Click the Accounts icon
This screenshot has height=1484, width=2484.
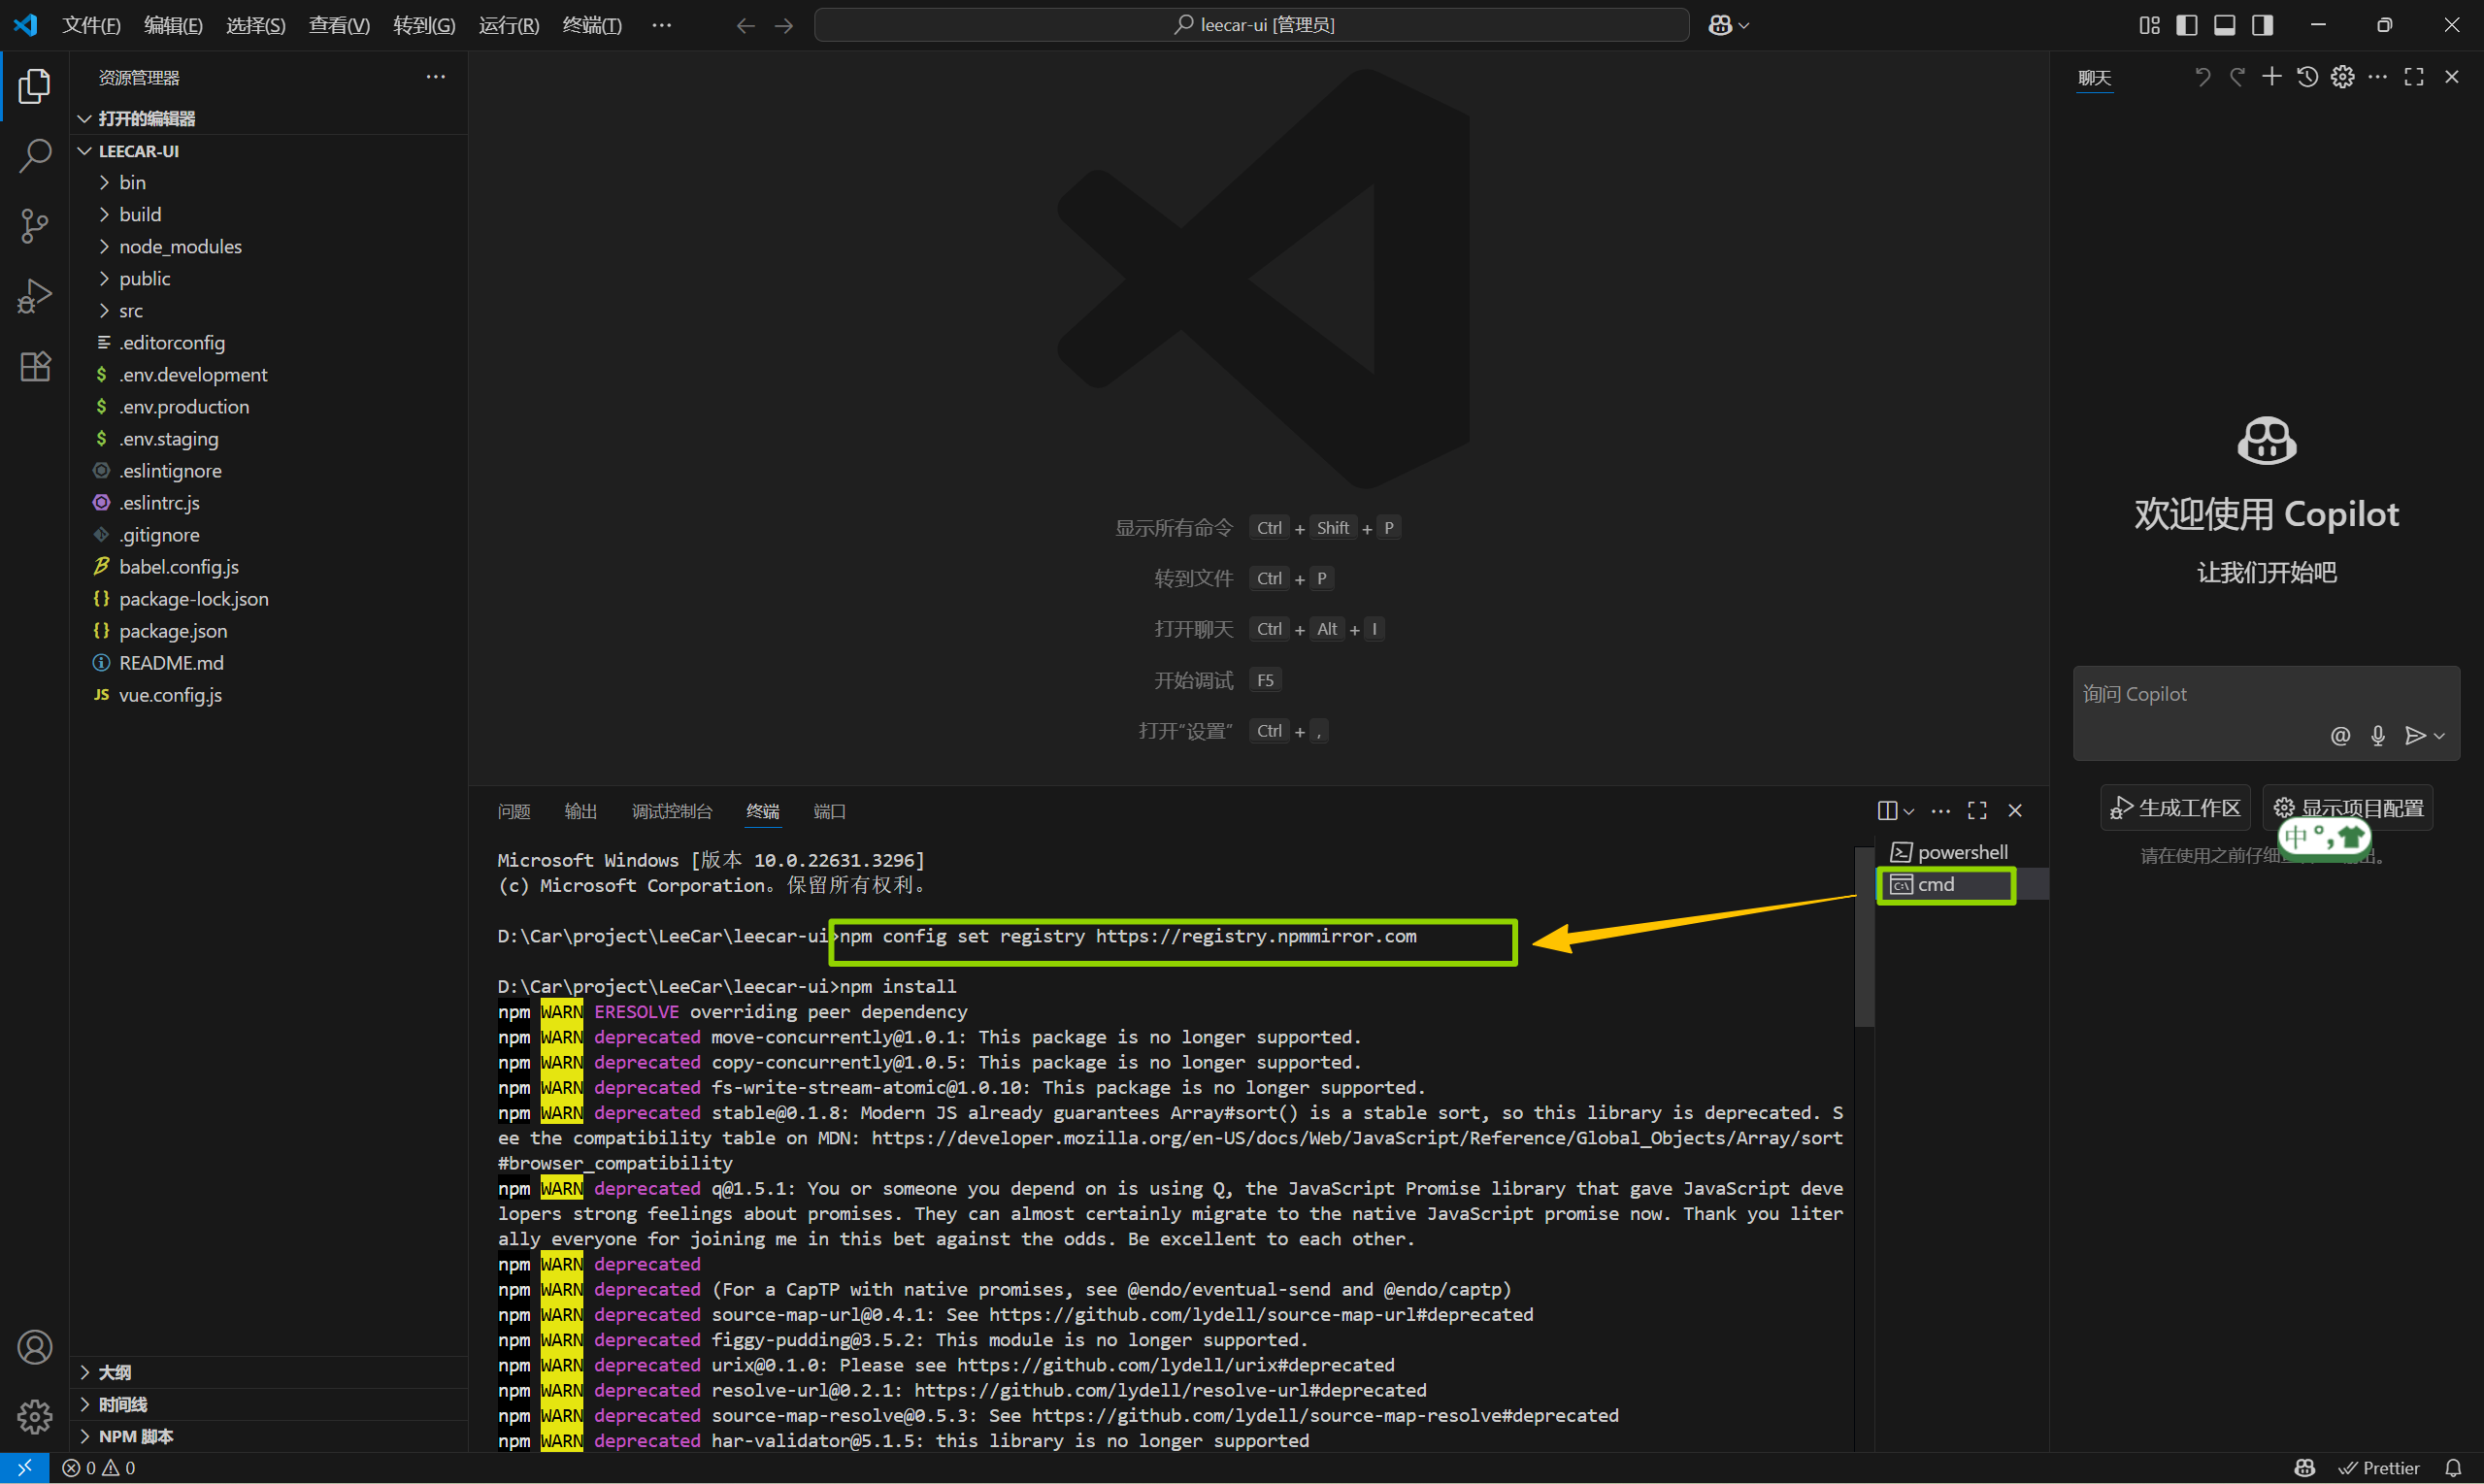35,1347
